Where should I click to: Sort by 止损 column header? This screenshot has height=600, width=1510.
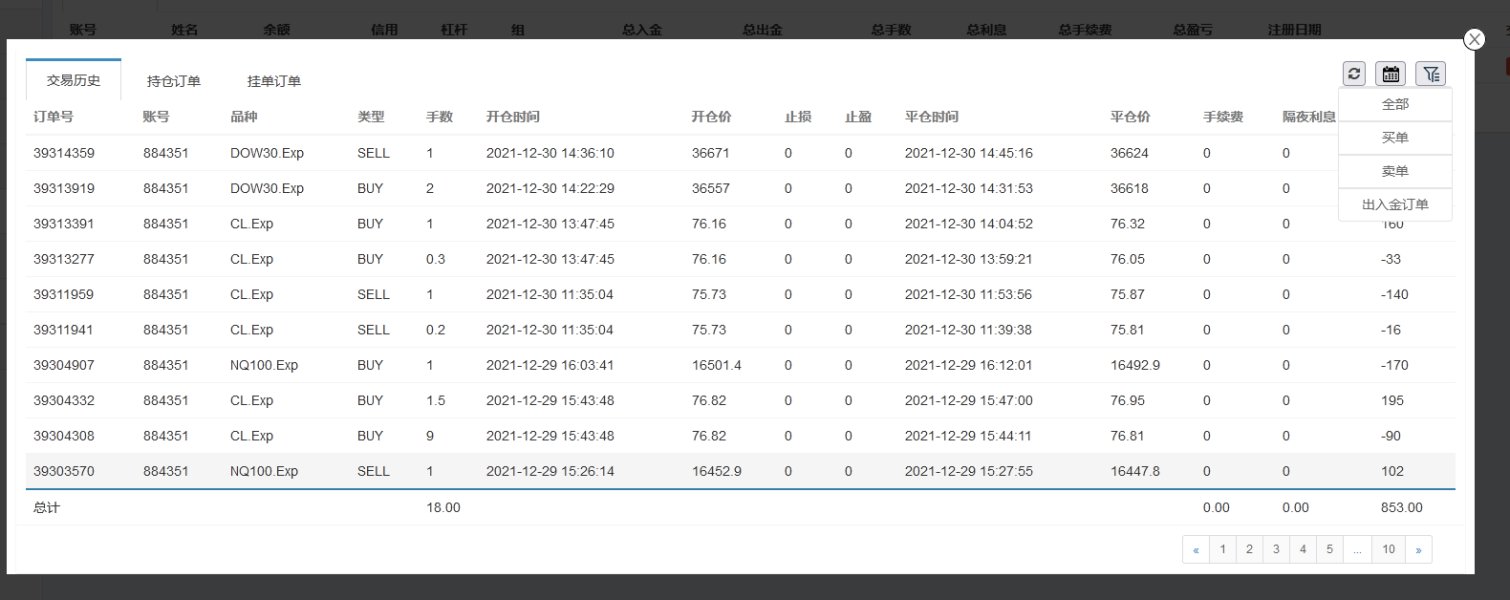tap(798, 117)
